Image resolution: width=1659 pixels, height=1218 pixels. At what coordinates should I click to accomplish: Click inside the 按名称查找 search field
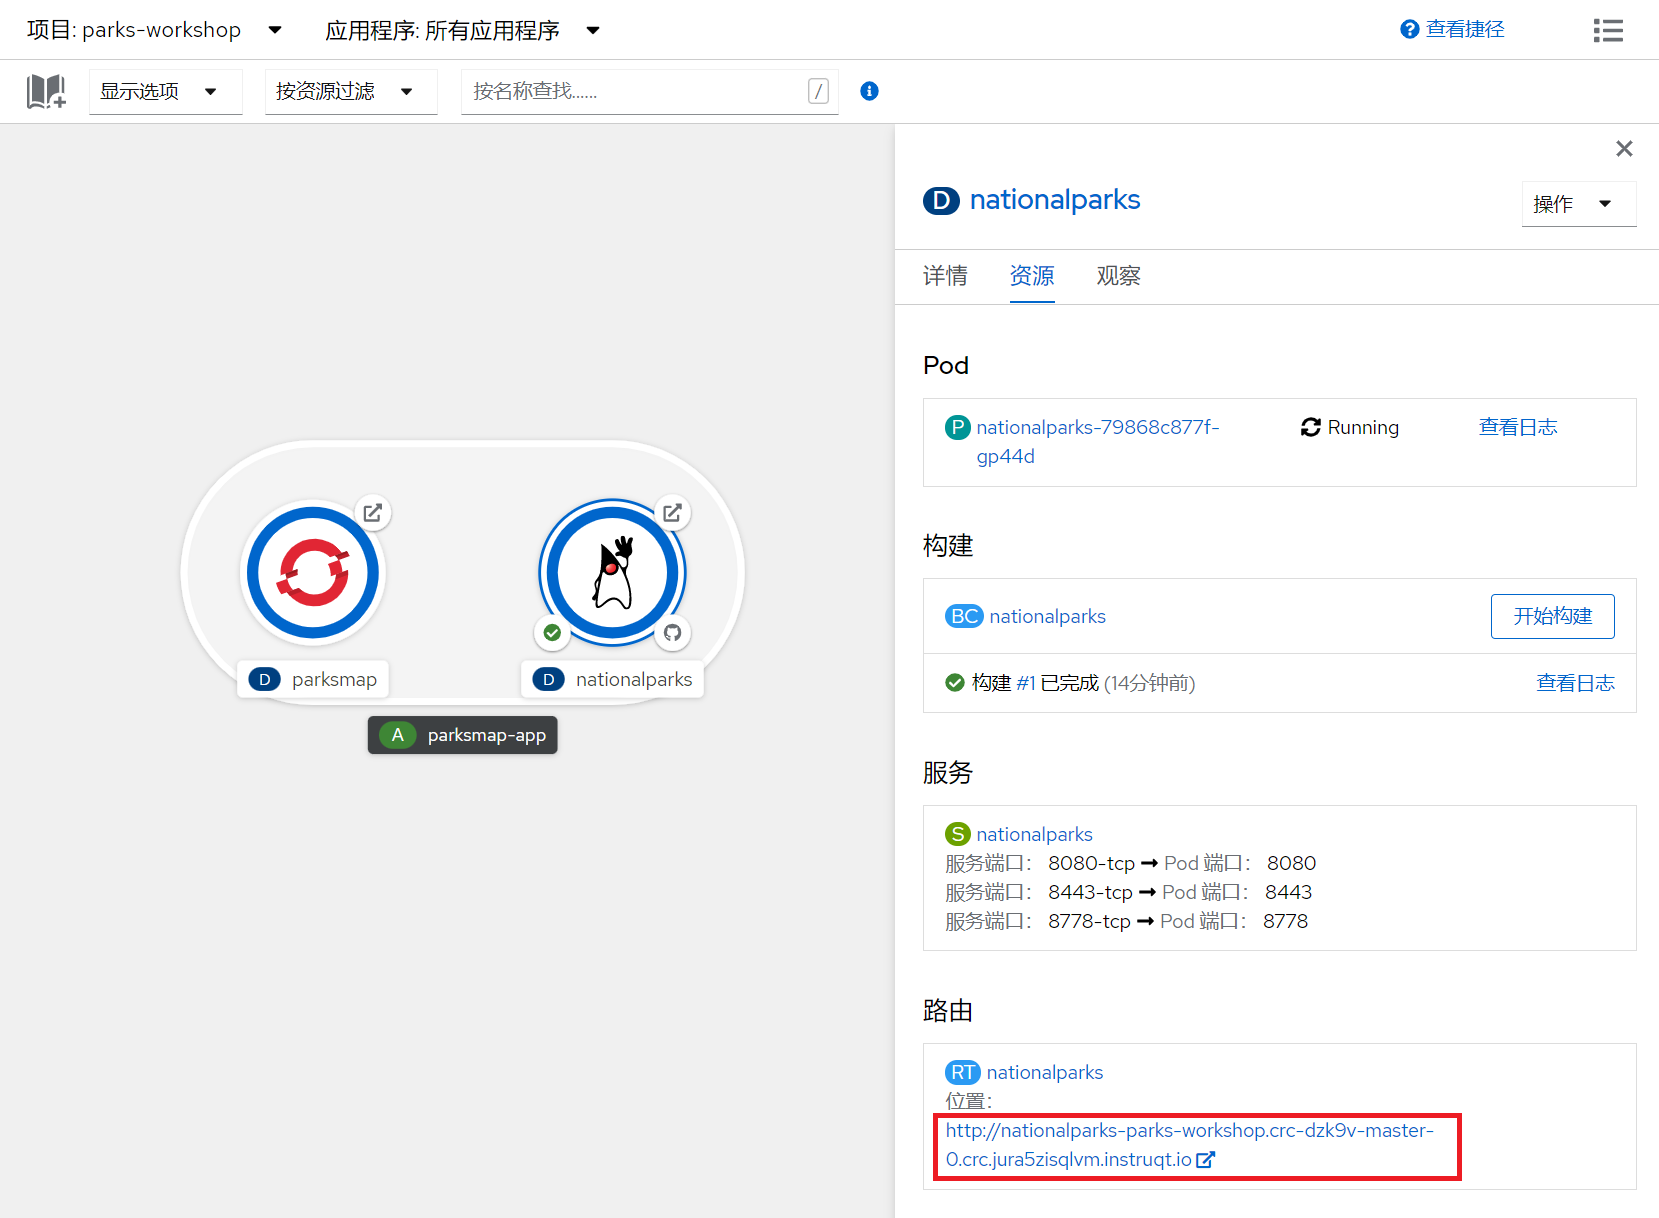coord(640,91)
